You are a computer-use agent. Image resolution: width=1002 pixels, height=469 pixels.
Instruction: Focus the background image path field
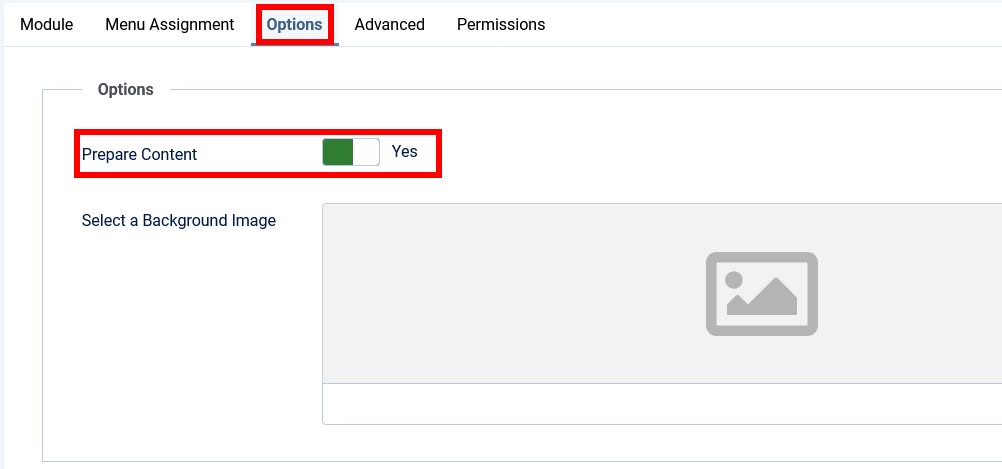pyautogui.click(x=660, y=404)
